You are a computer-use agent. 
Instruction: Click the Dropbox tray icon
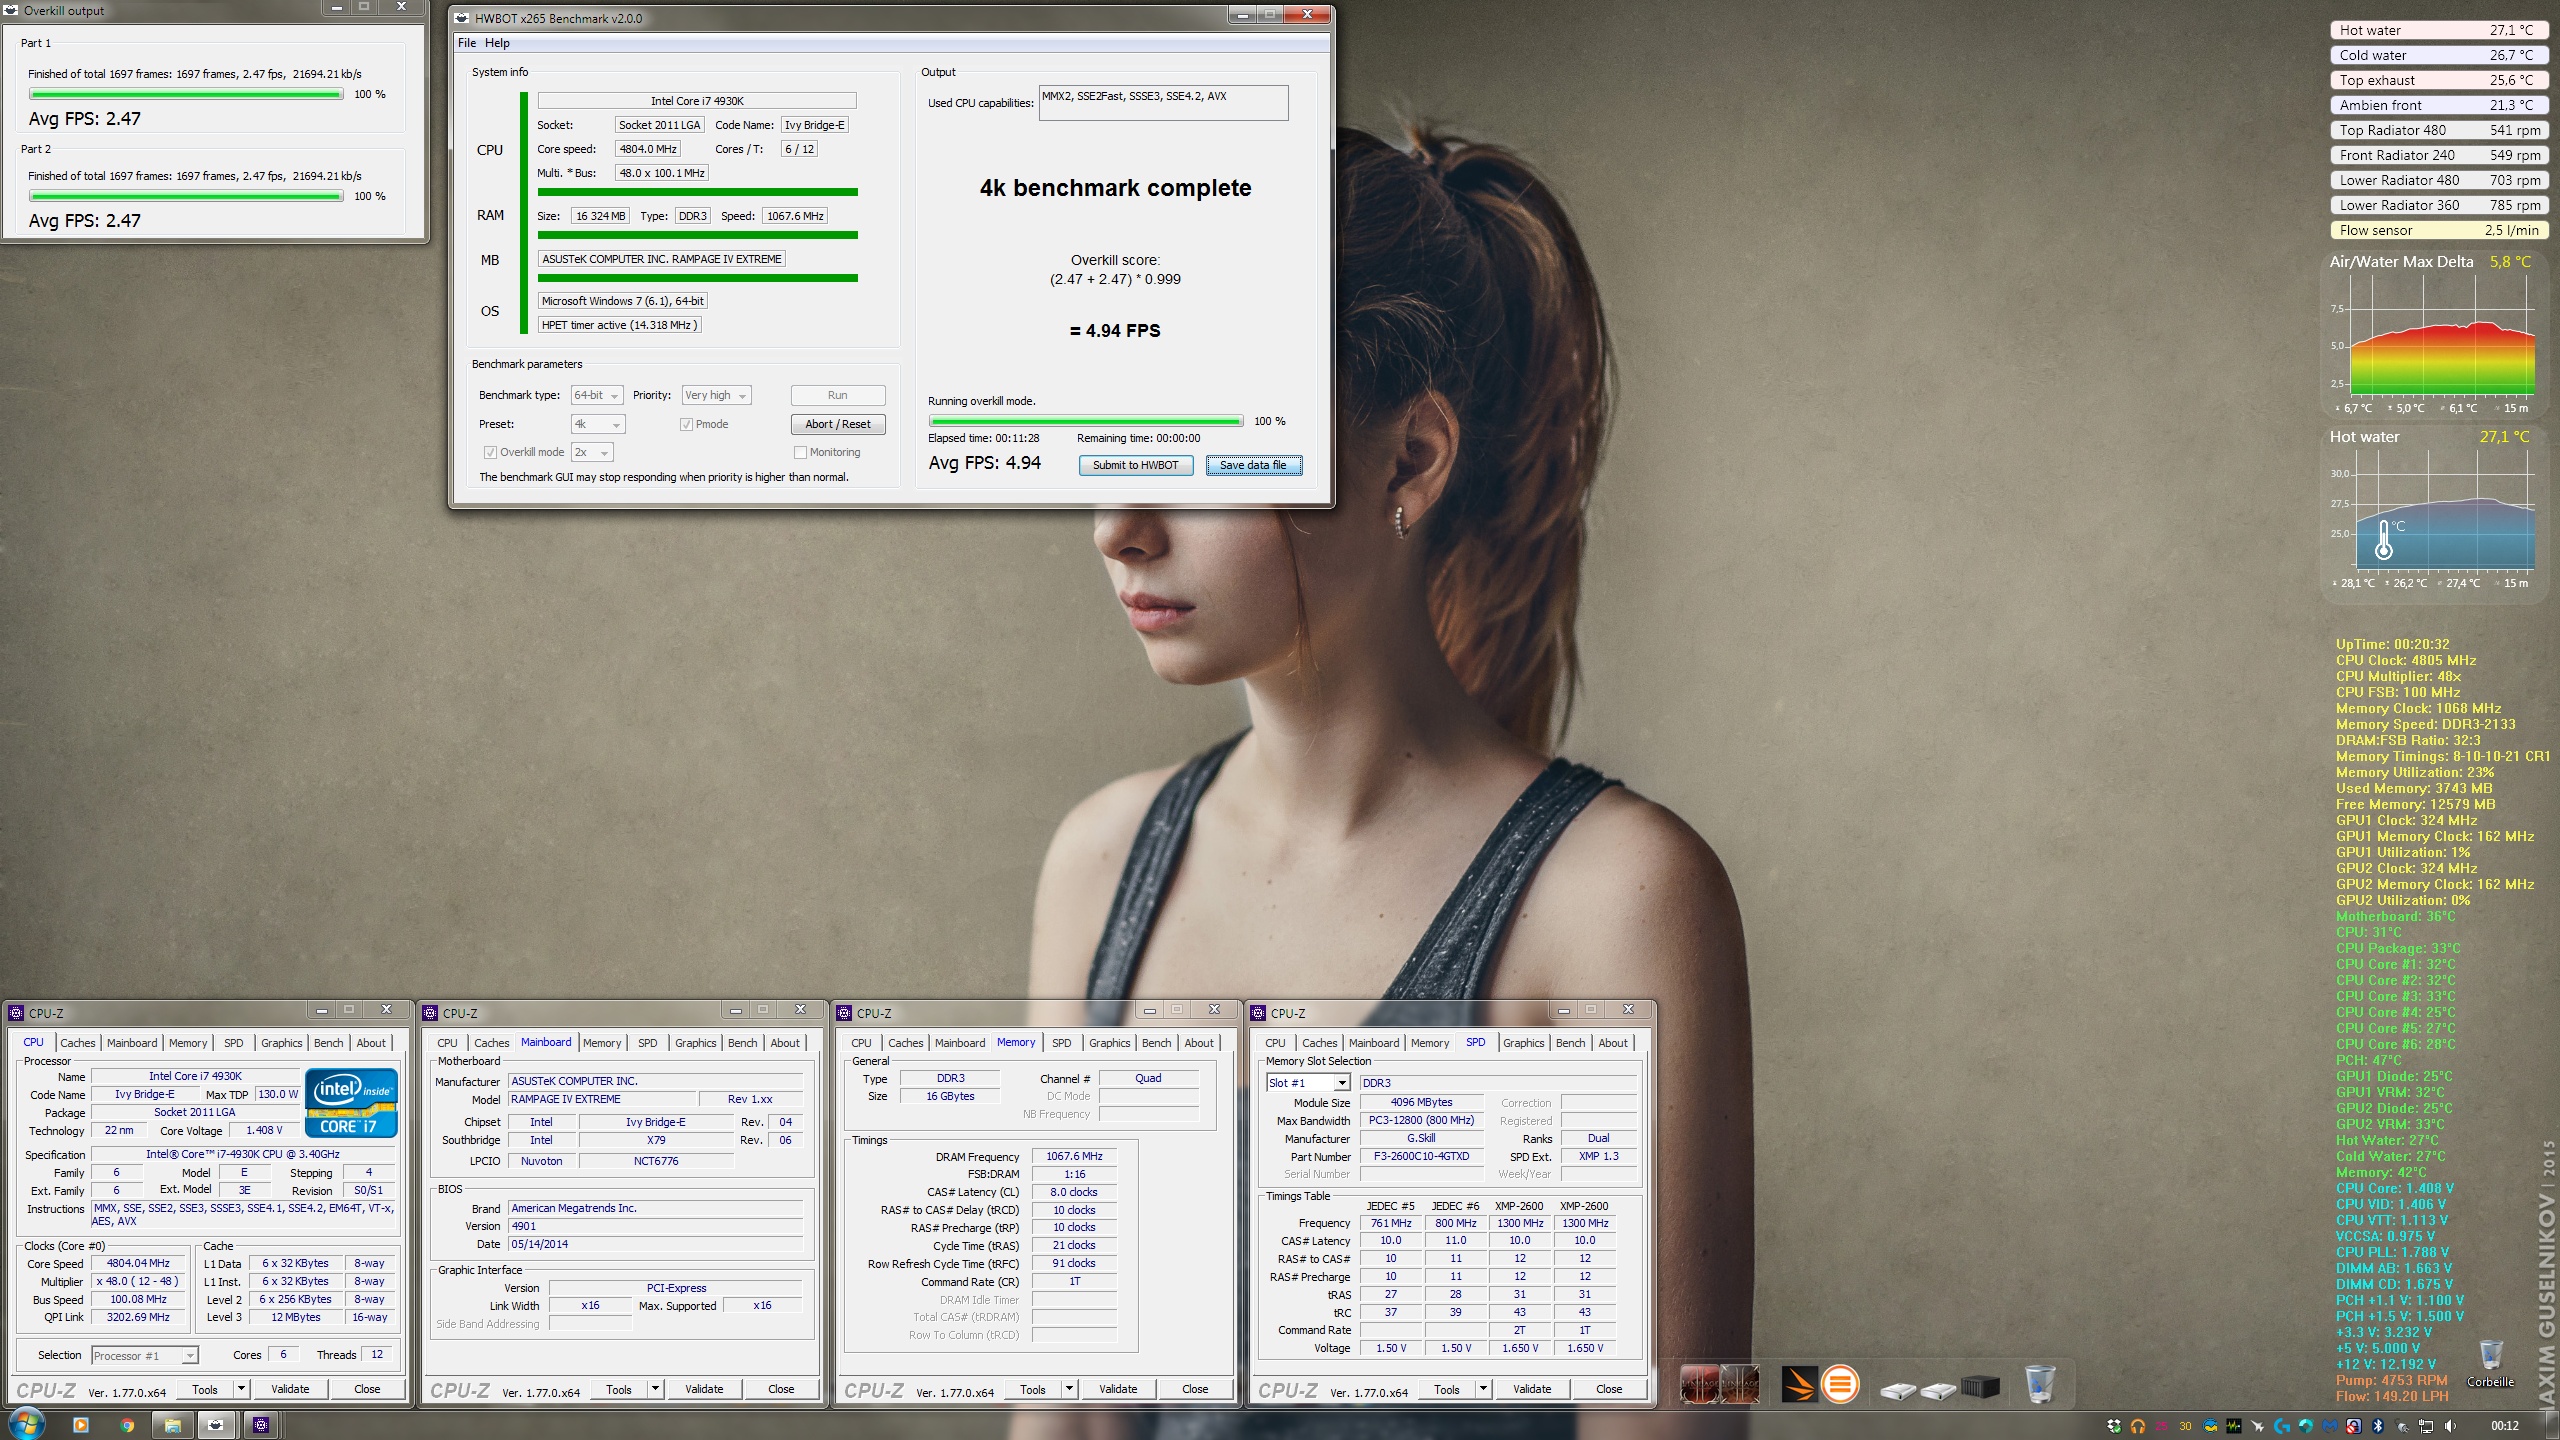(2114, 1426)
